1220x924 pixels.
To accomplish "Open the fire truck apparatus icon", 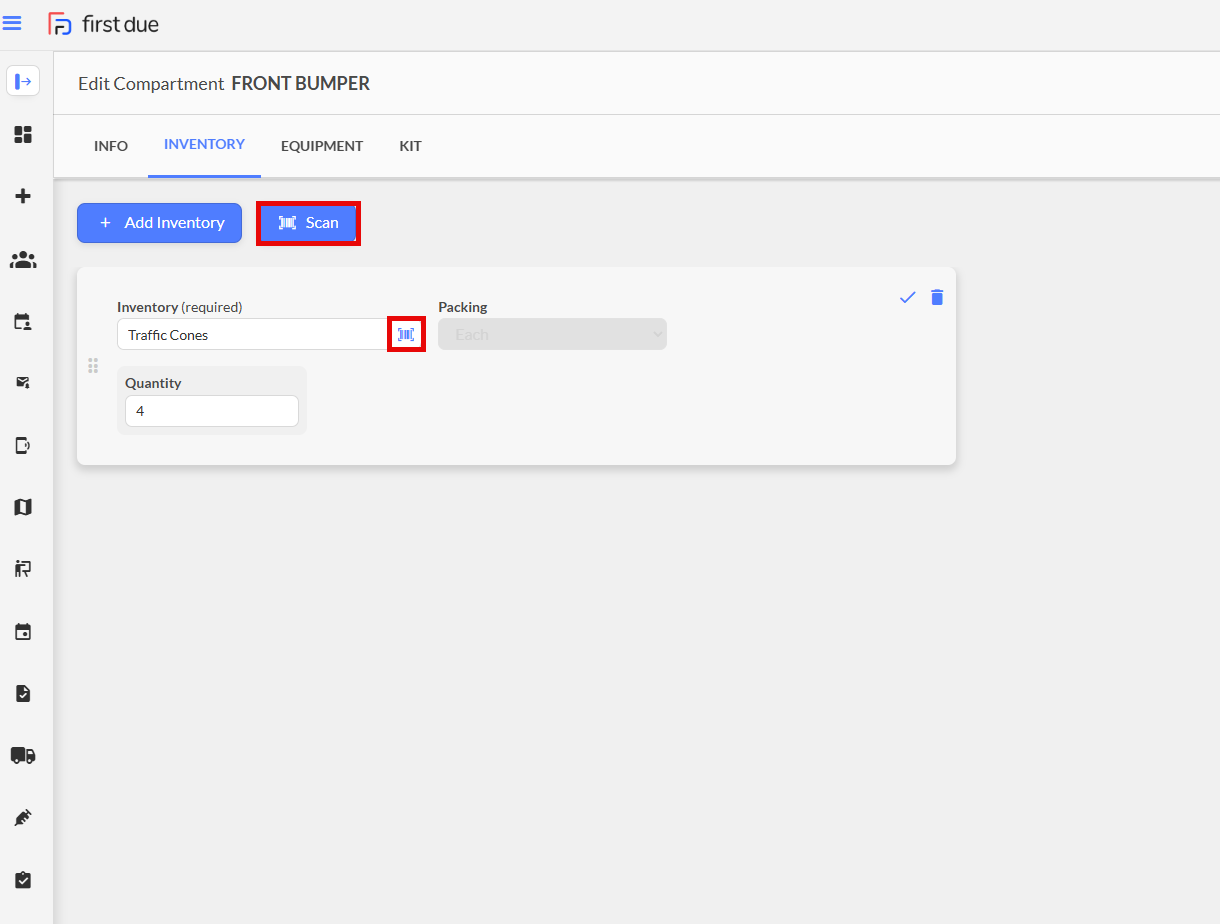I will point(23,755).
